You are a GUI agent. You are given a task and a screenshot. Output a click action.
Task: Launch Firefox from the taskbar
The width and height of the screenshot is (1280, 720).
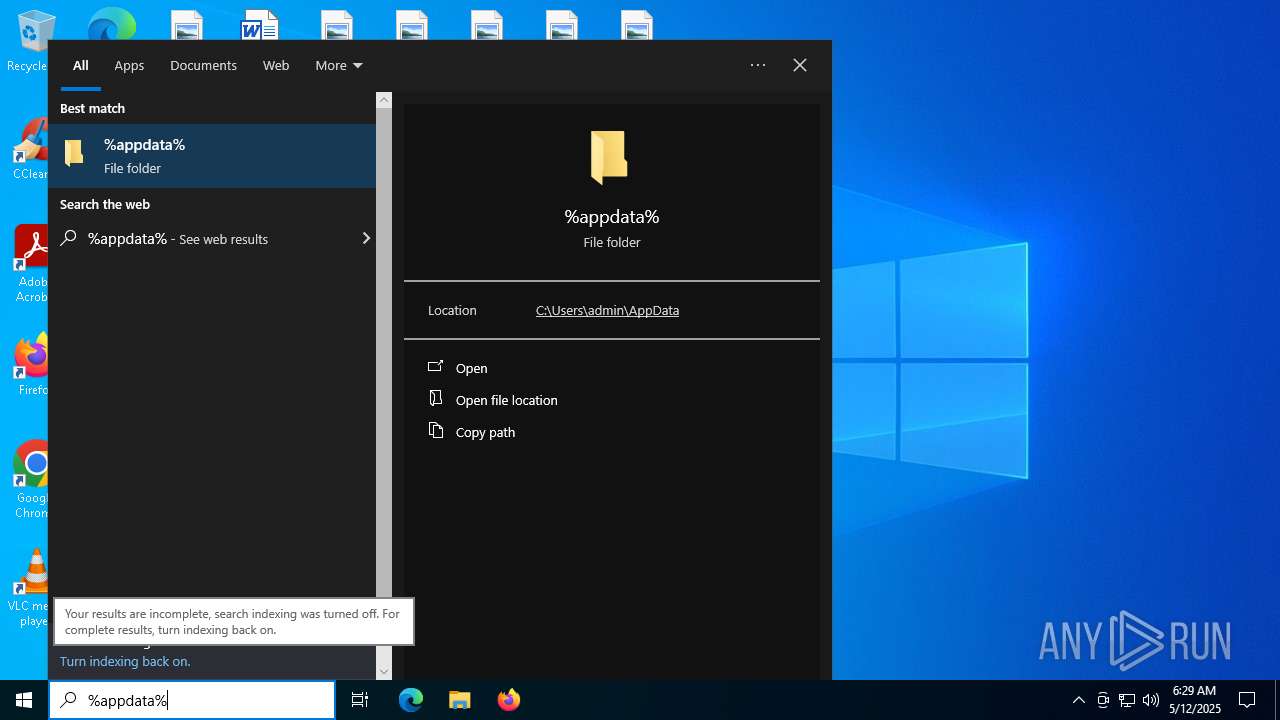point(509,700)
